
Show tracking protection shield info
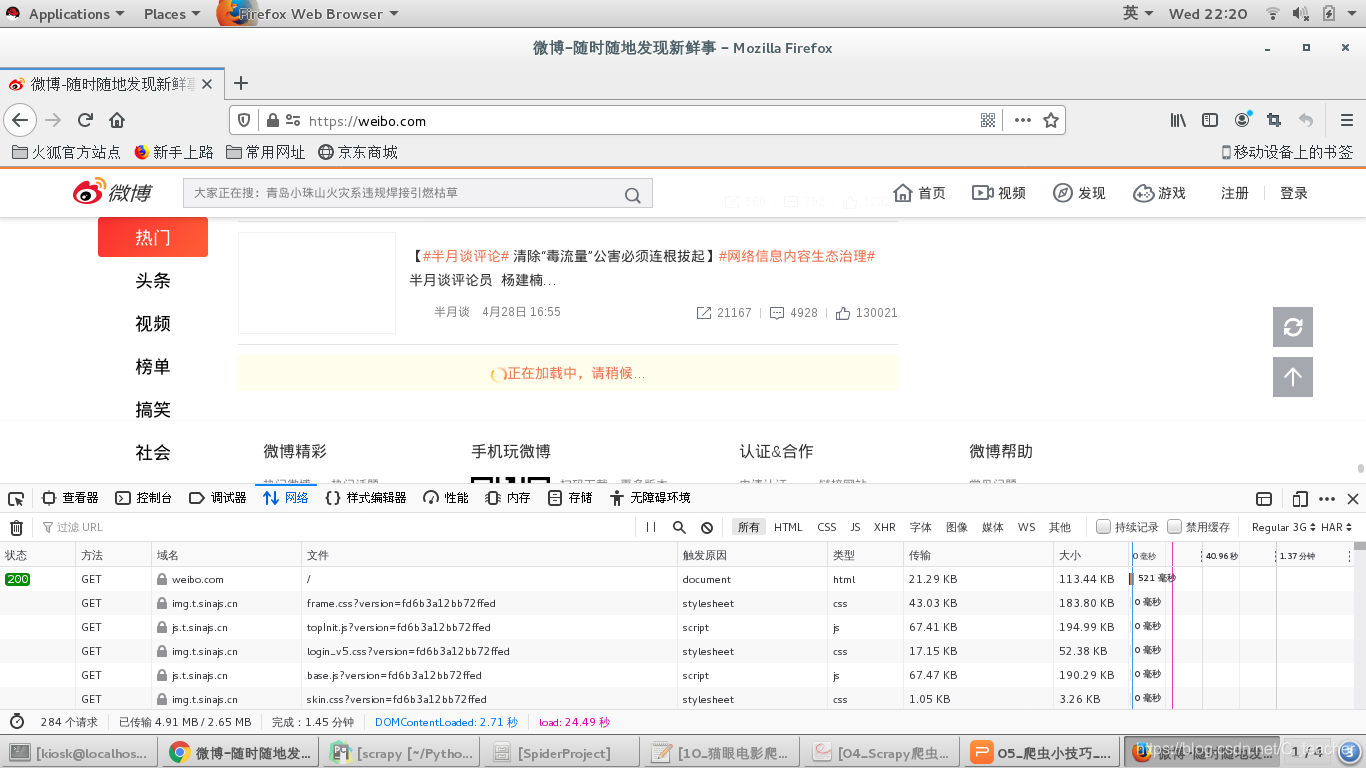pos(244,120)
